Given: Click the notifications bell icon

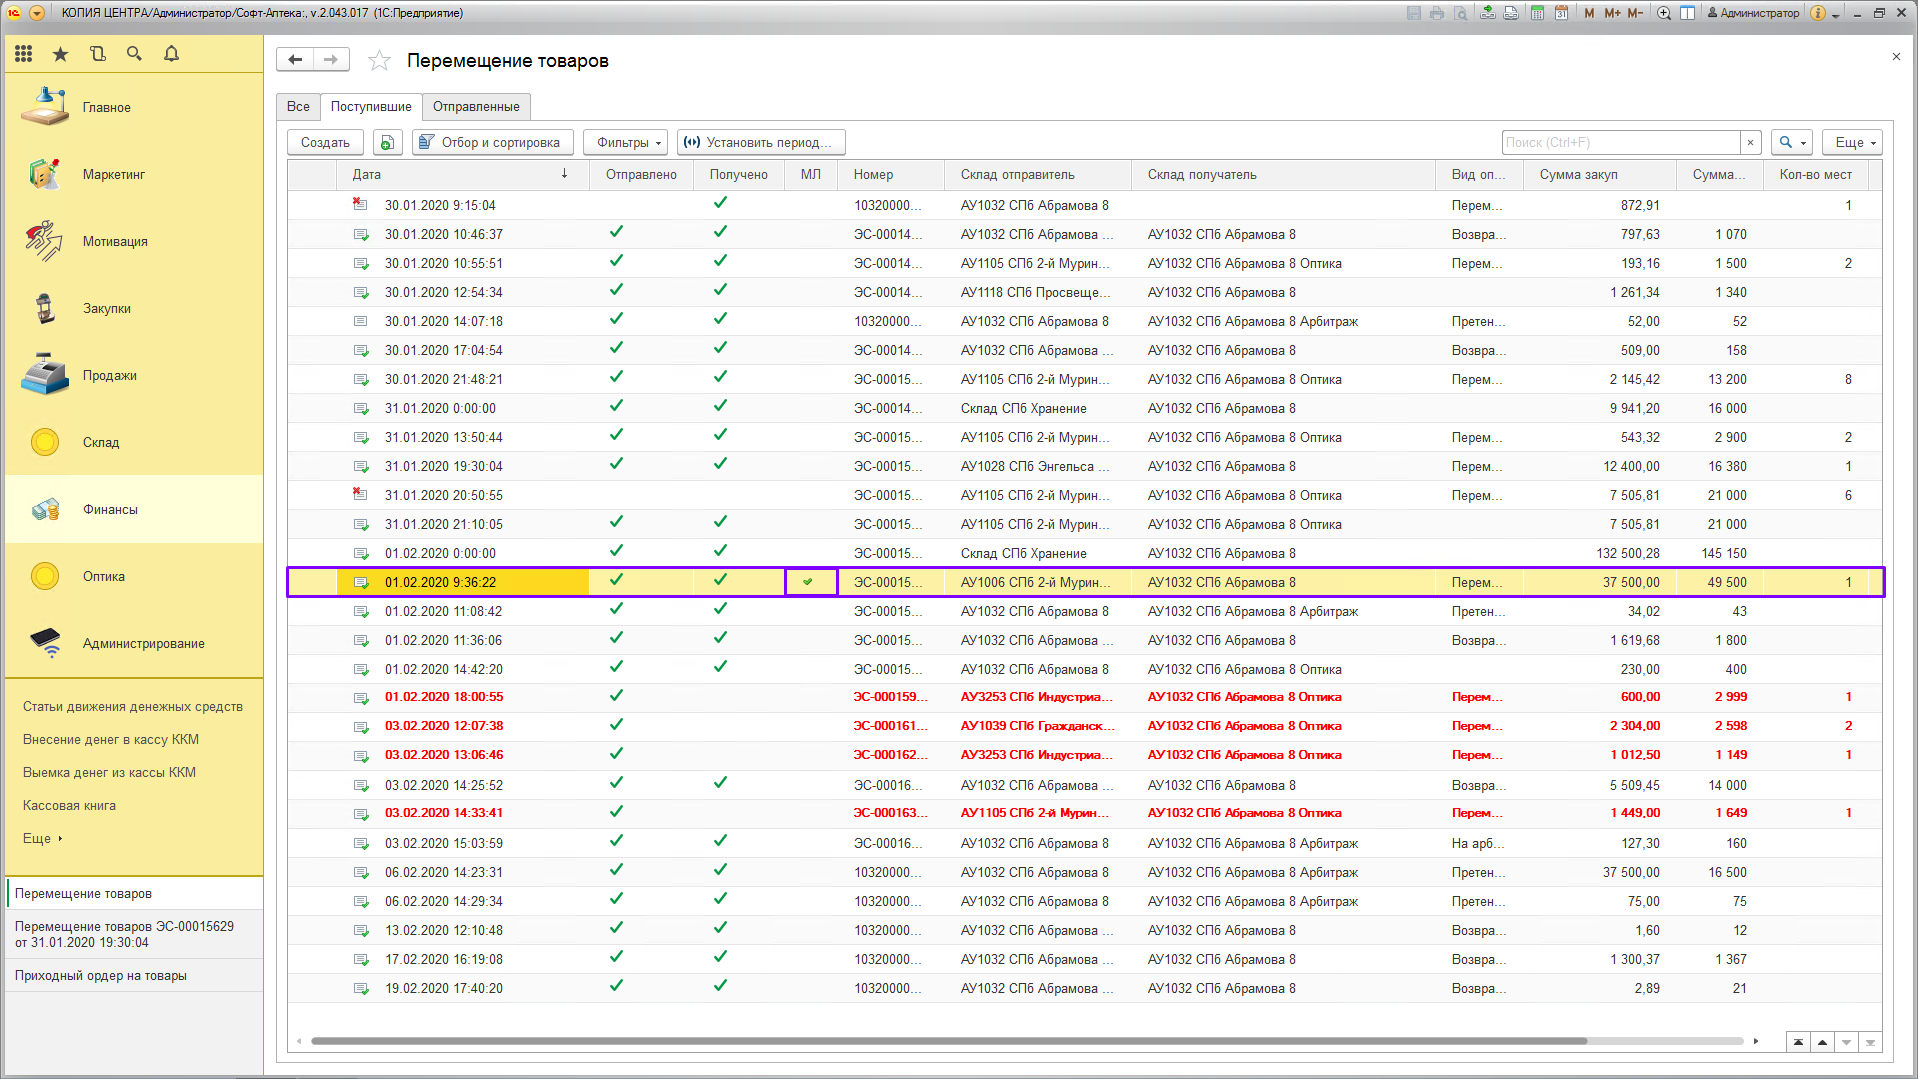Looking at the screenshot, I should 171,54.
